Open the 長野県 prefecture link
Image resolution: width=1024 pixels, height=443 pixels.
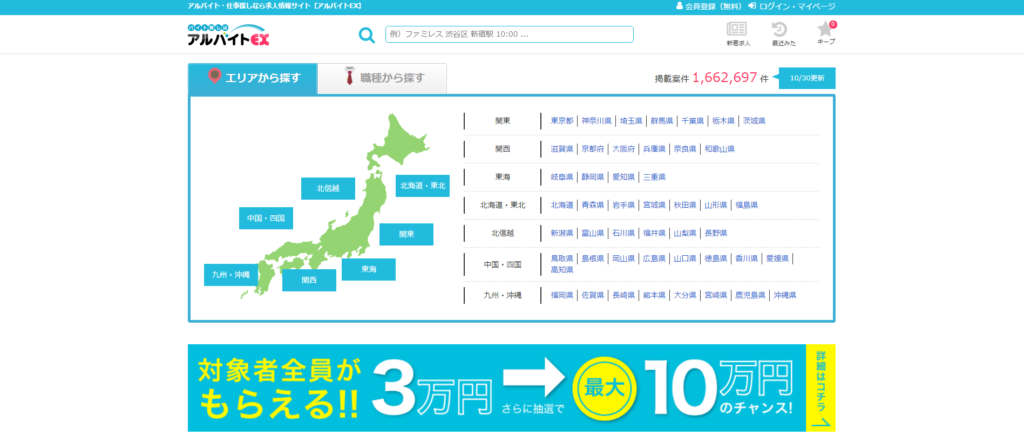pos(716,233)
